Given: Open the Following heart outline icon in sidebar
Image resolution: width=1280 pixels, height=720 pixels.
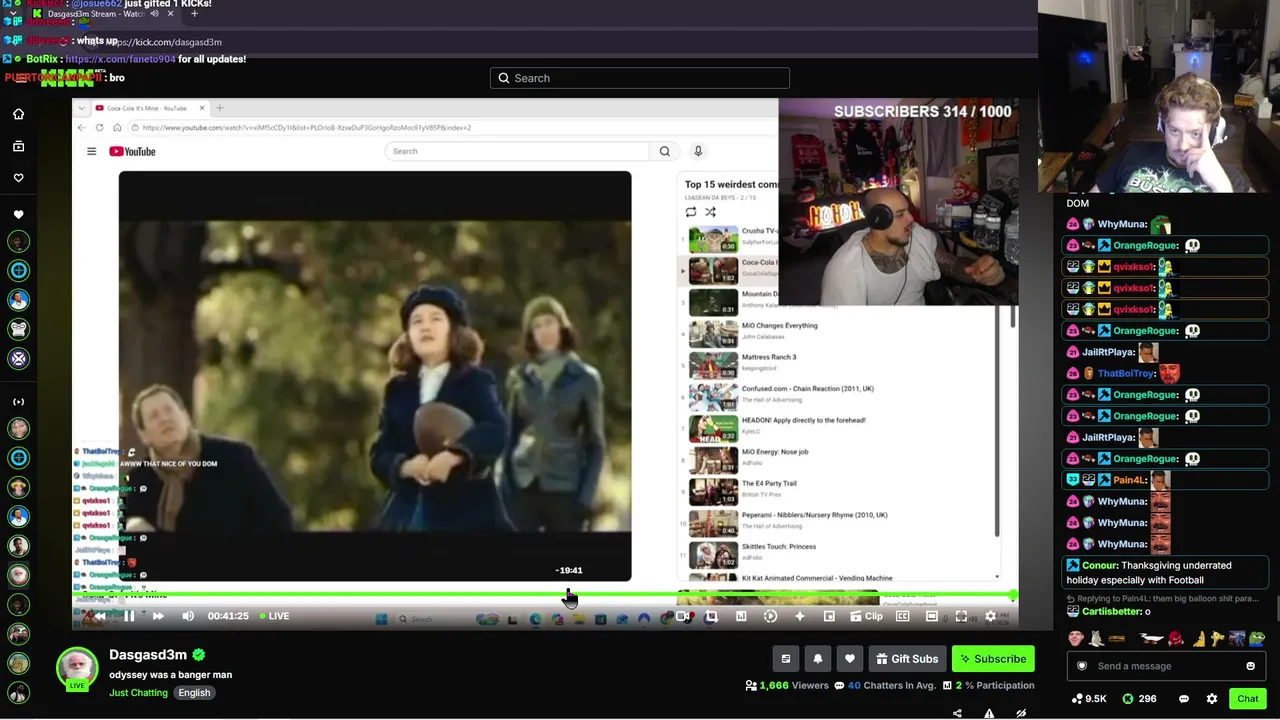Looking at the screenshot, I should point(18,178).
